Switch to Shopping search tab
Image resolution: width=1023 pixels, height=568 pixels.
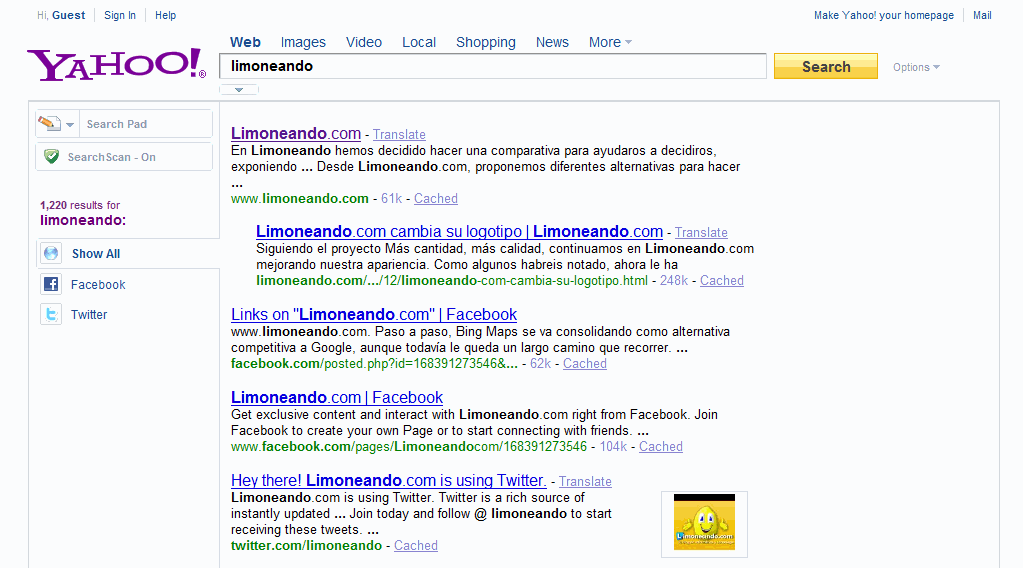485,42
